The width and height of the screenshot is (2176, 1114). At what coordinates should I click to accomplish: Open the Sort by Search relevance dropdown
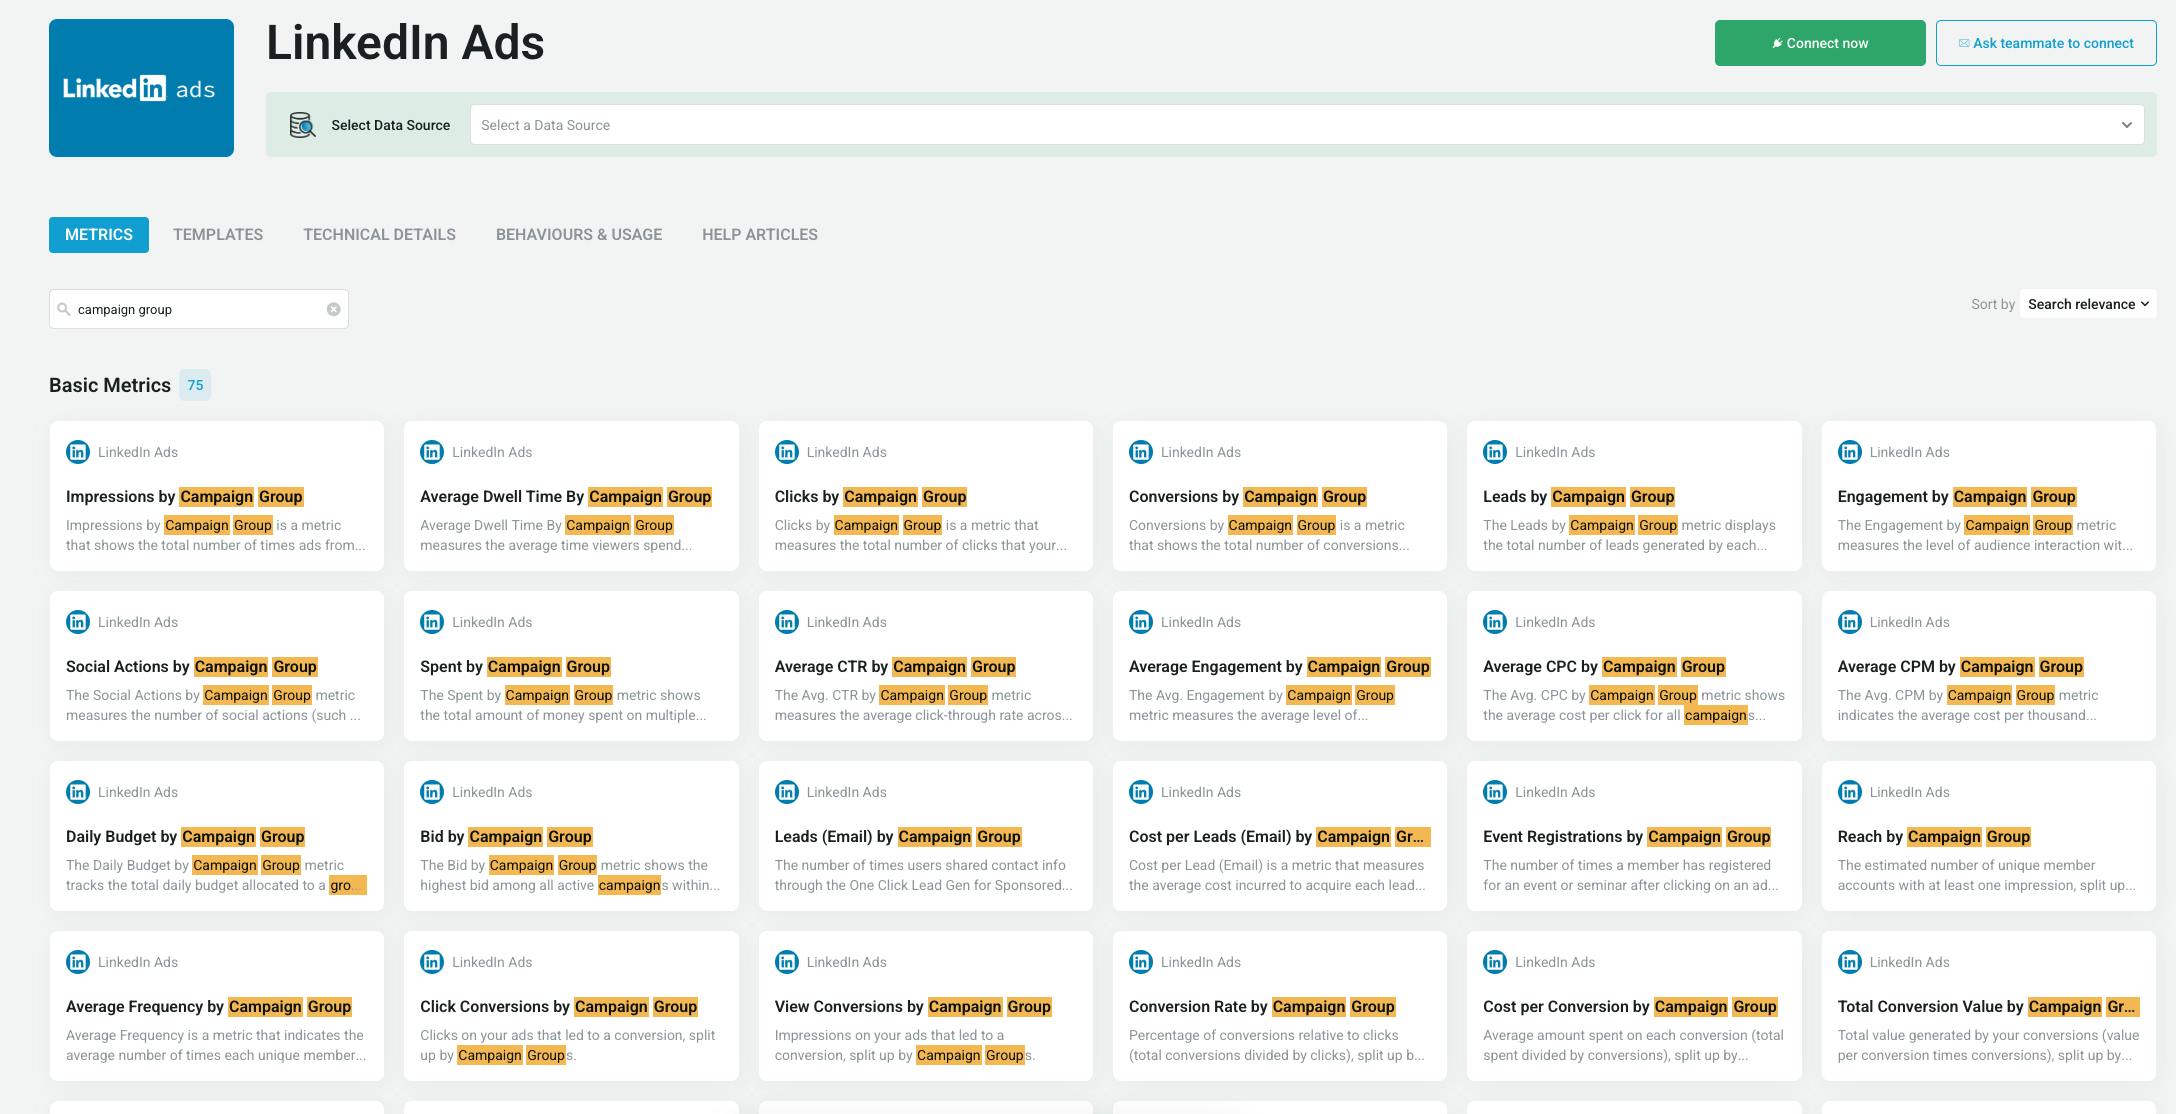pyautogui.click(x=2088, y=304)
